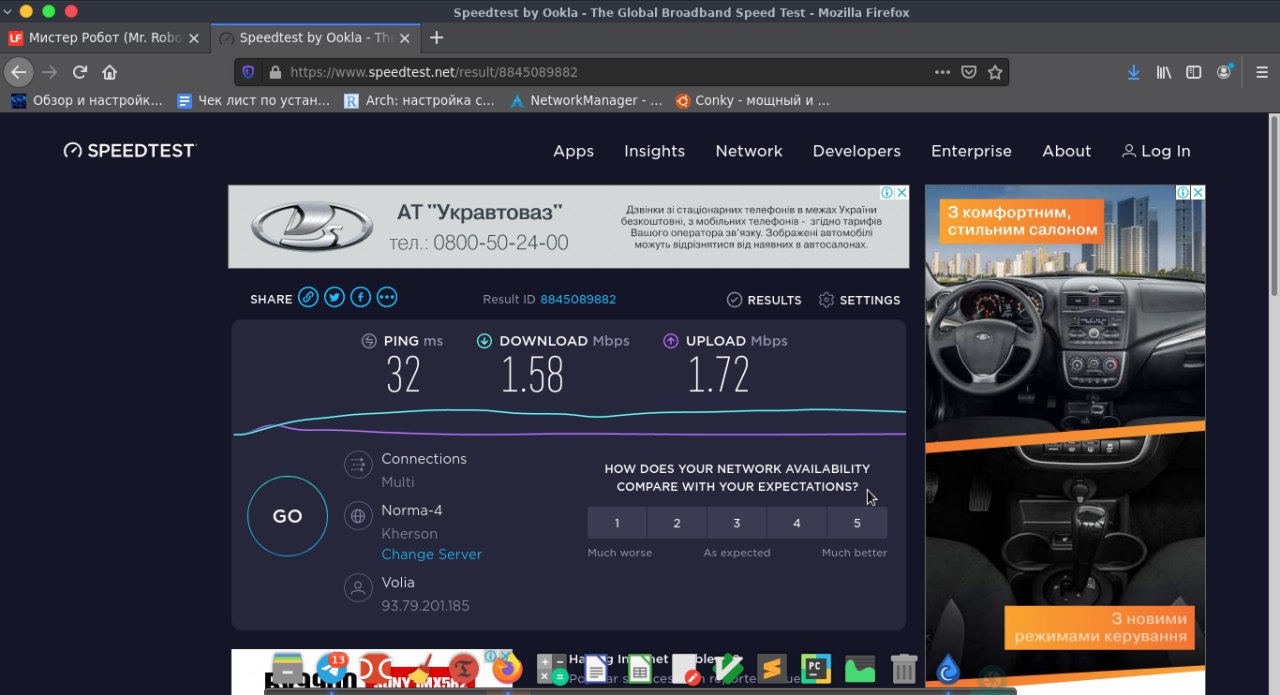Open the Firefox downloads panel
Viewport: 1280px width, 695px height.
1133,72
